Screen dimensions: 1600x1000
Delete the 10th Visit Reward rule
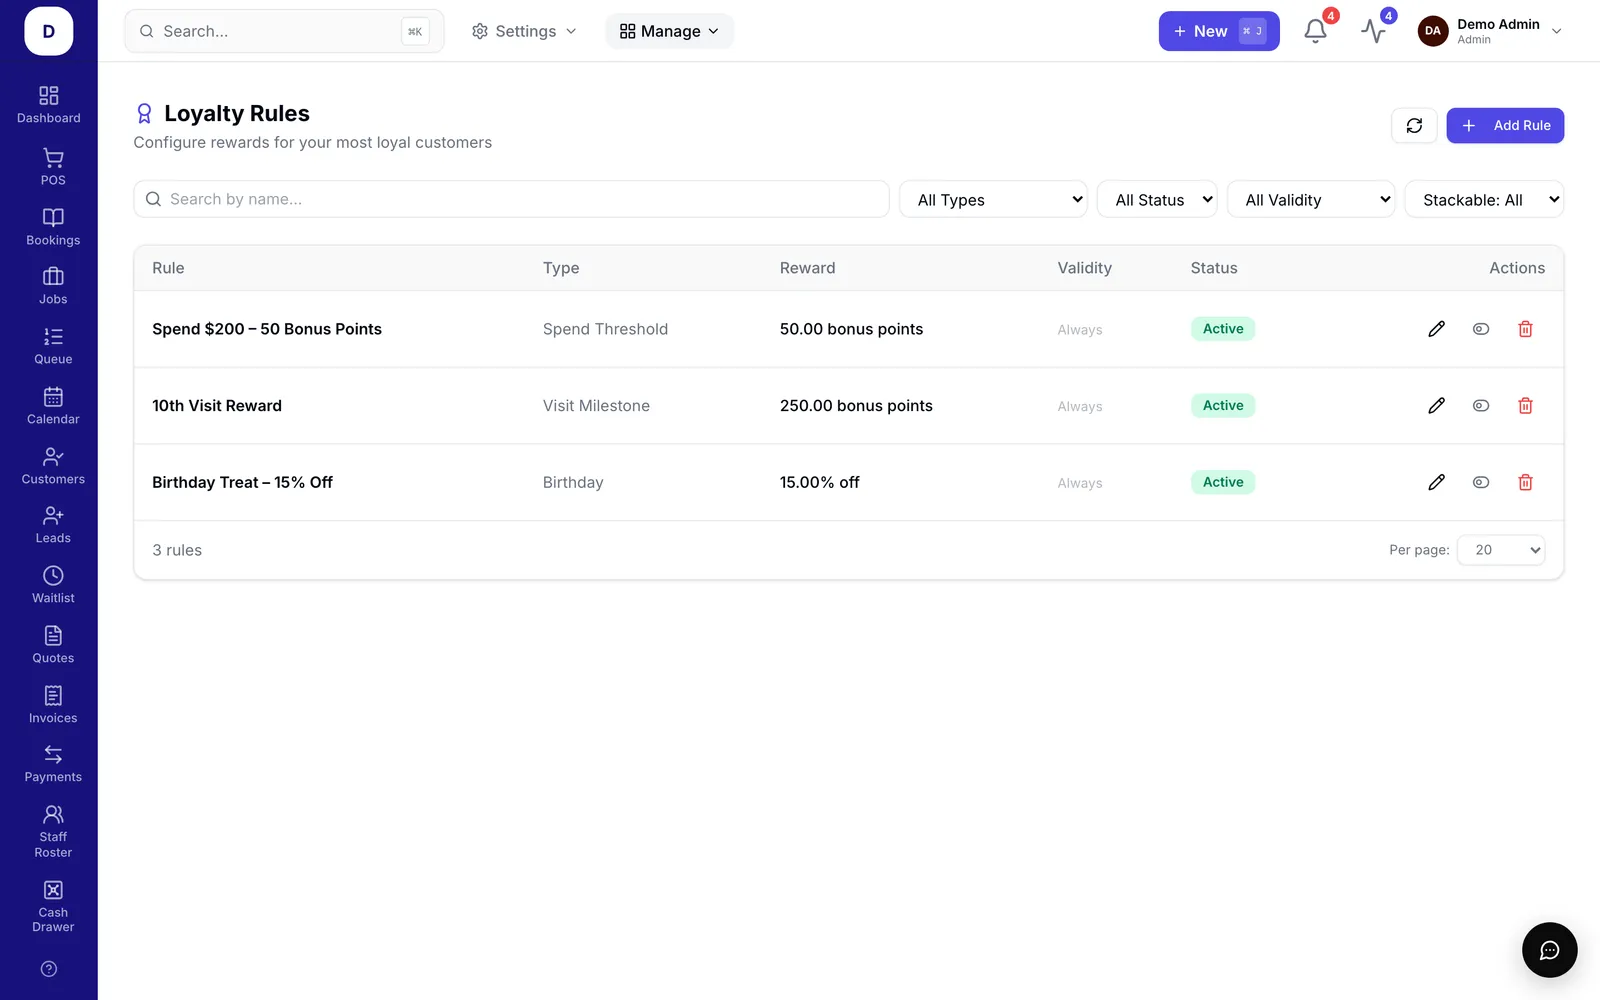1525,406
